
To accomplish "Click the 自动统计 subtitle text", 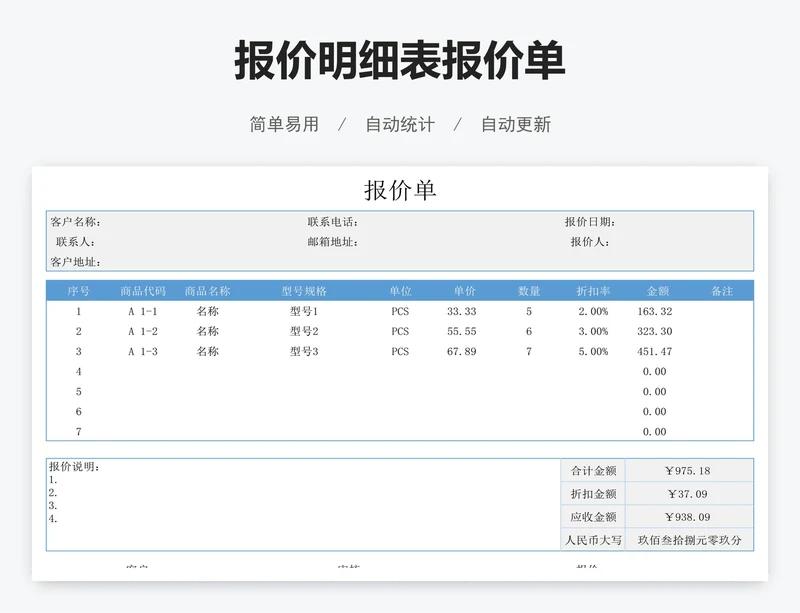I will [x=400, y=125].
